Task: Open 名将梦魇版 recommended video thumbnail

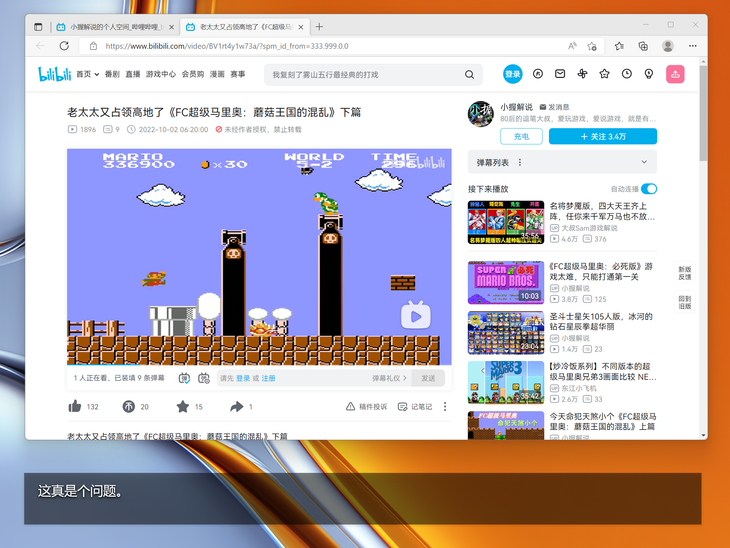Action: click(x=506, y=222)
